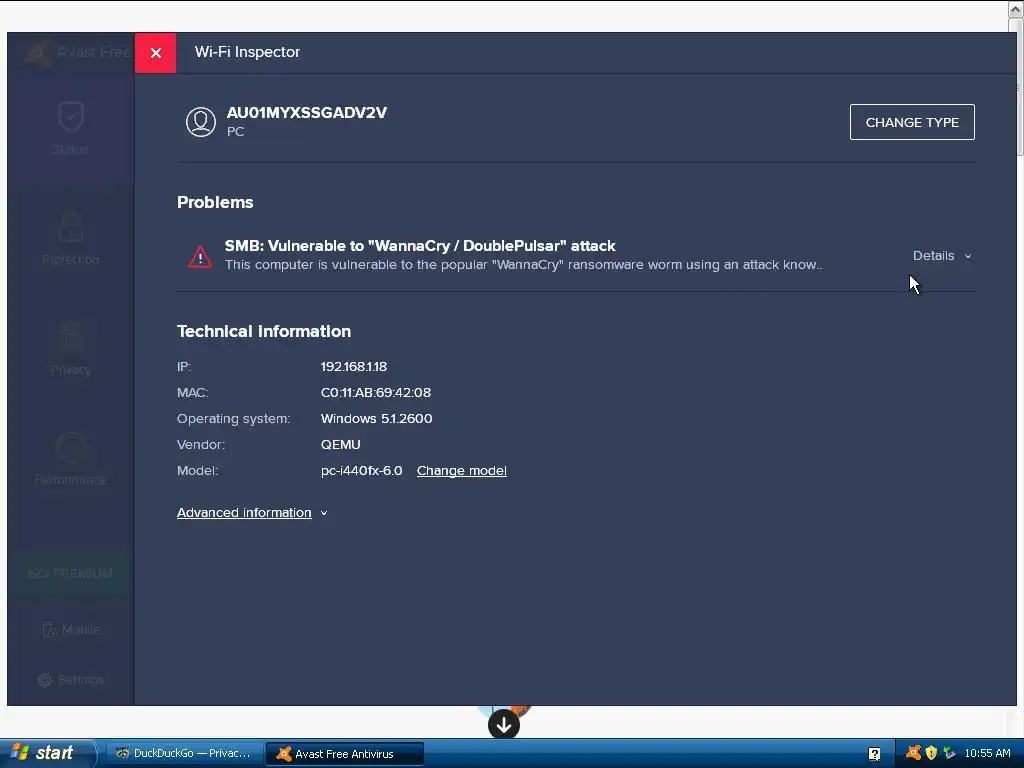Open Status in the dimmed Avast sidebar
The height and width of the screenshot is (768, 1024).
[x=71, y=128]
